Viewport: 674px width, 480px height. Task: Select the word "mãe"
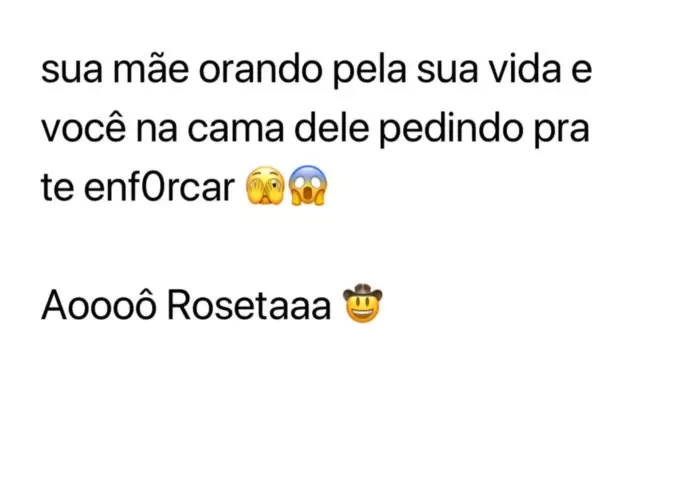pos(151,70)
